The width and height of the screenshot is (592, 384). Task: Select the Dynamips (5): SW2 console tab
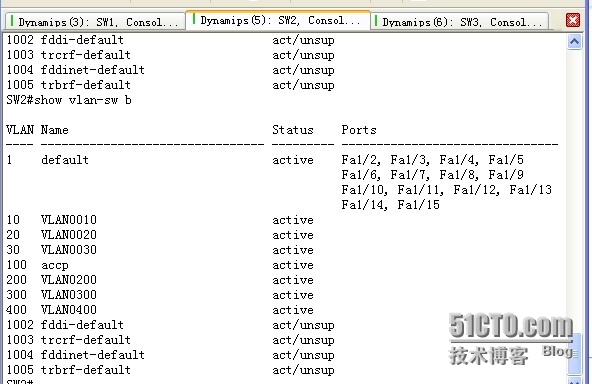pyautogui.click(x=278, y=20)
